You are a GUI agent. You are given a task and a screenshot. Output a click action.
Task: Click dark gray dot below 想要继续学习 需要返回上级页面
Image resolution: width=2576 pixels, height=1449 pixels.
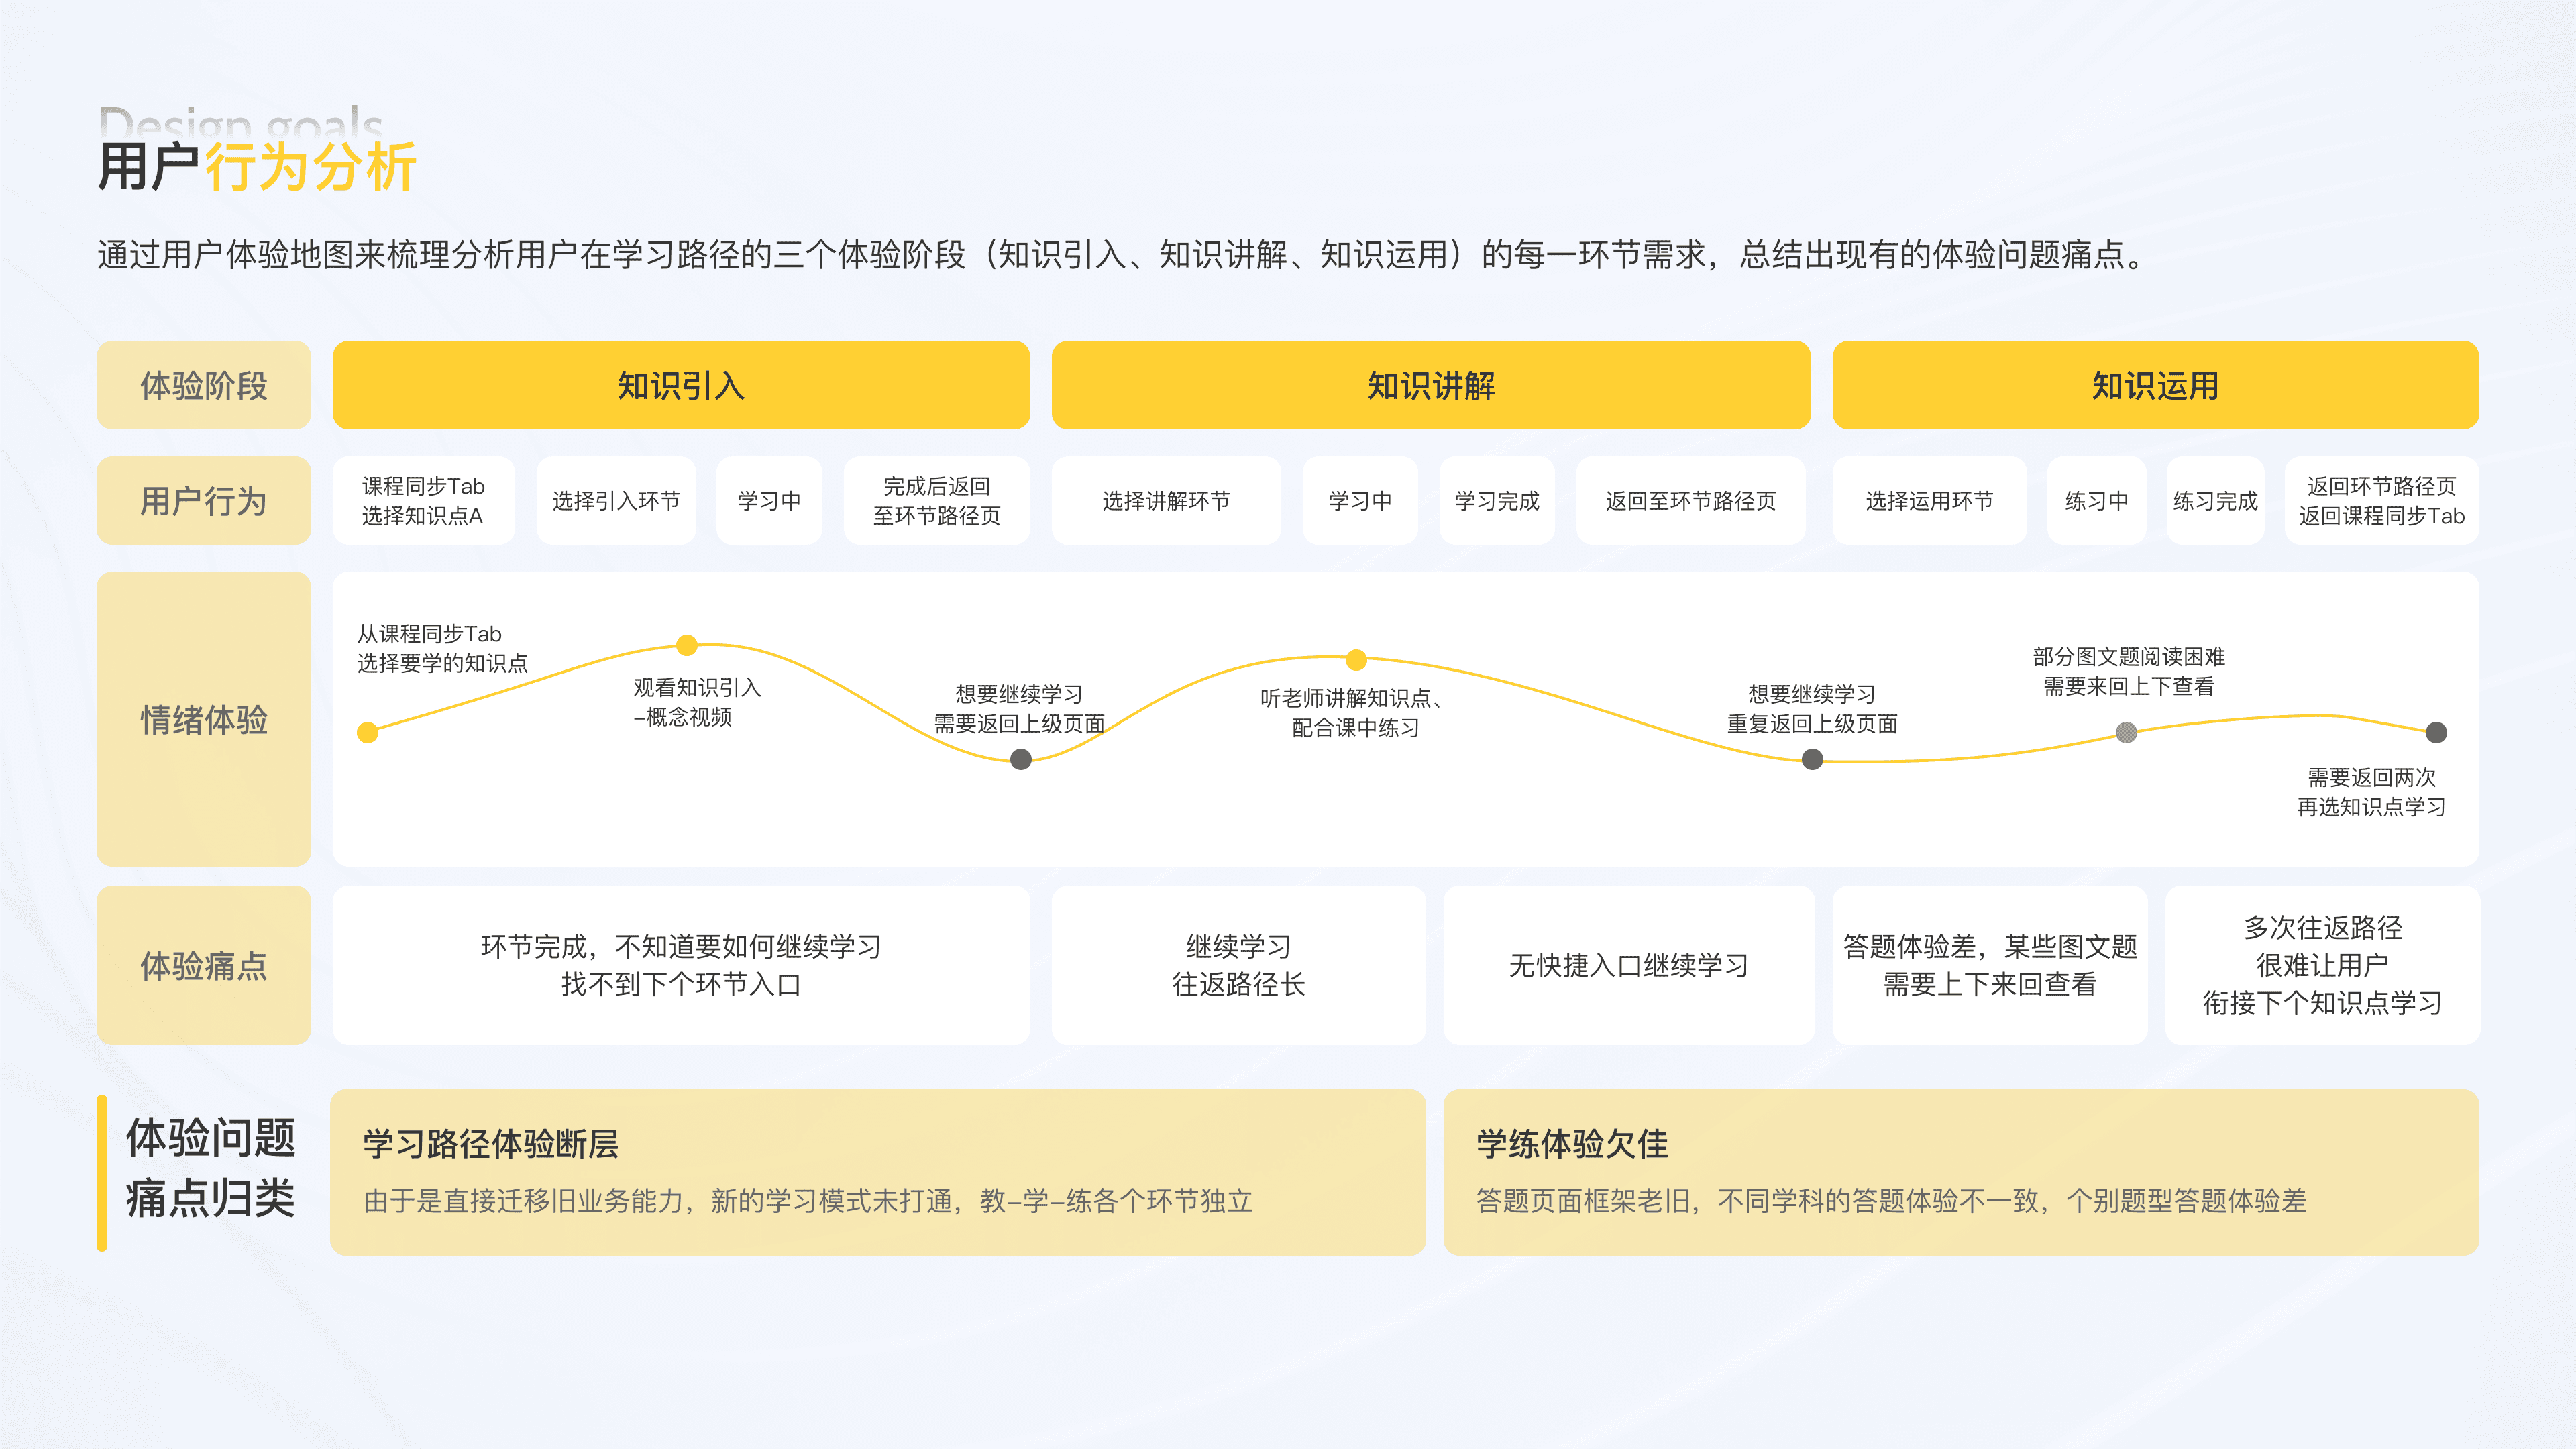coord(1020,760)
